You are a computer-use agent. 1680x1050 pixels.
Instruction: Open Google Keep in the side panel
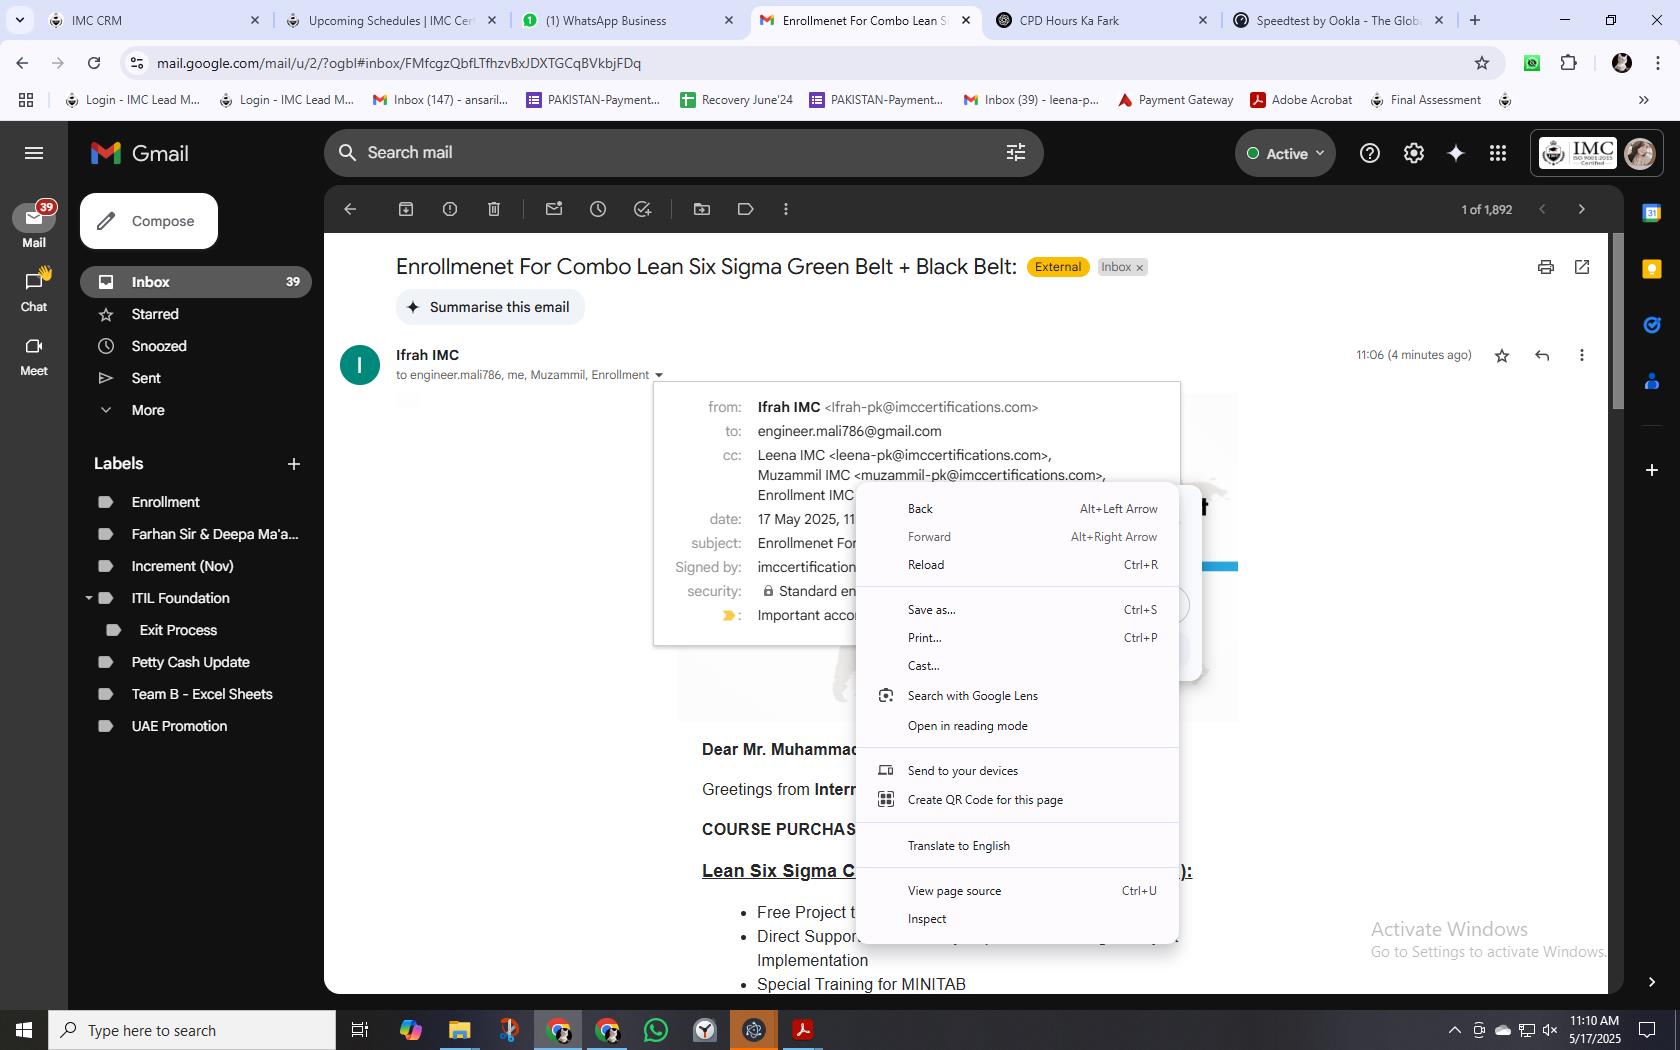[1652, 269]
